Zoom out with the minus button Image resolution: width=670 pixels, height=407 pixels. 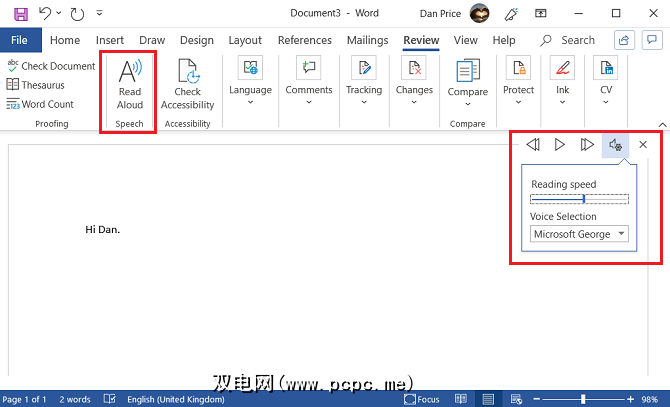tap(536, 399)
